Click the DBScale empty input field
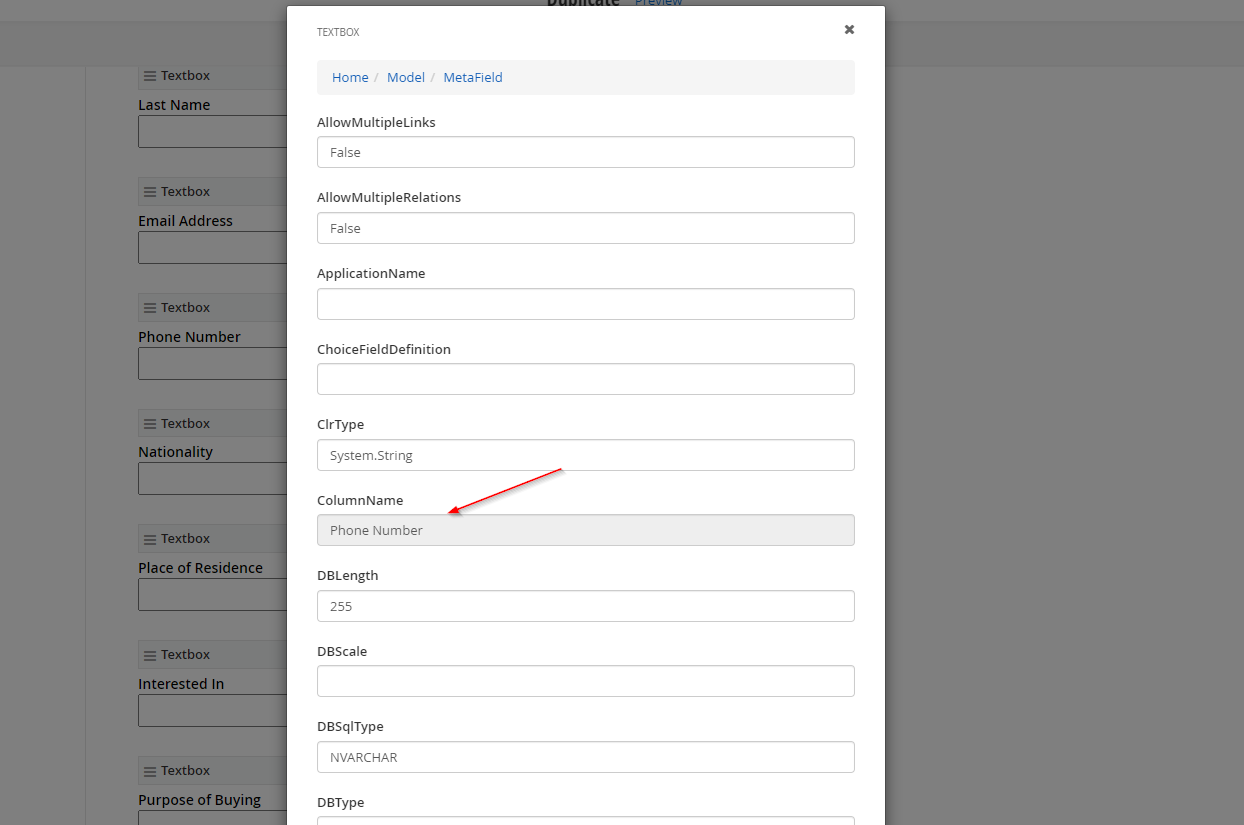1244x825 pixels. (585, 681)
